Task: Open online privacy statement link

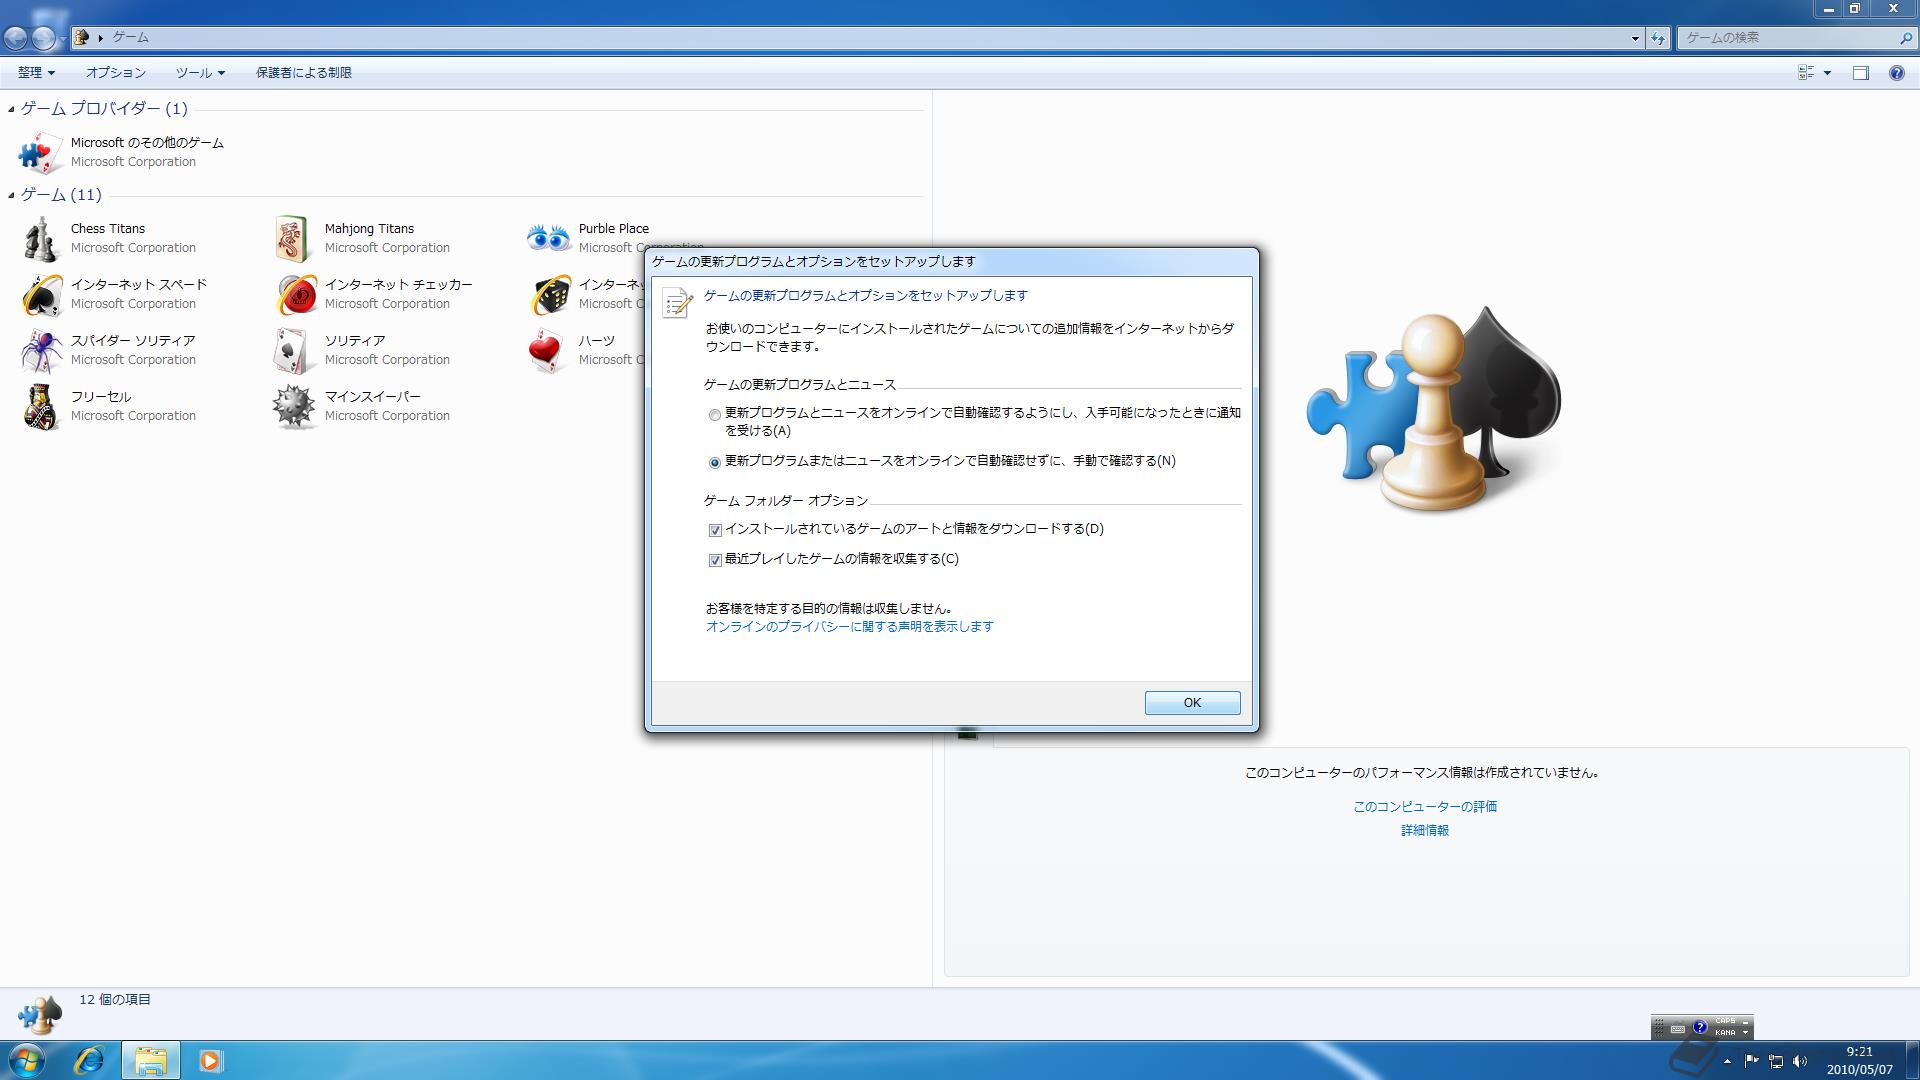Action: [x=849, y=627]
